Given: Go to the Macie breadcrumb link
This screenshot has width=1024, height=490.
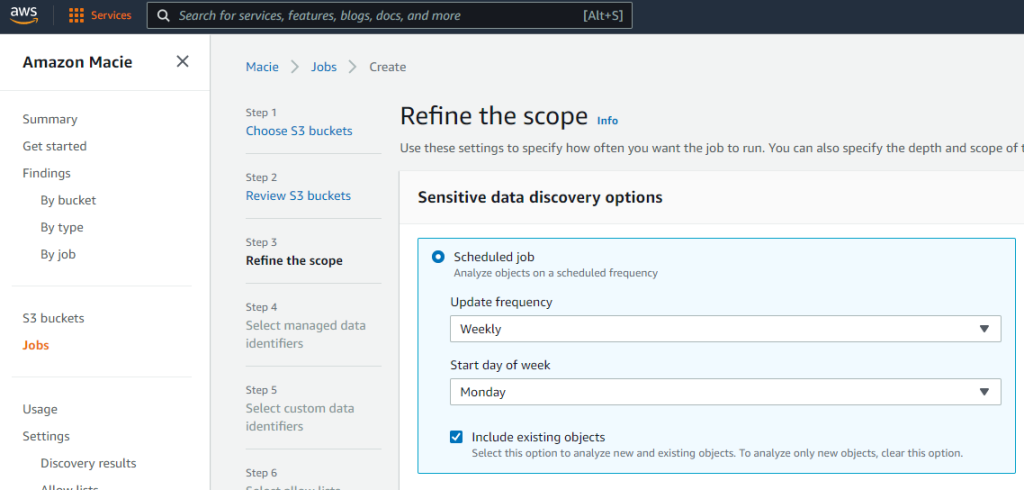Looking at the screenshot, I should pos(262,67).
